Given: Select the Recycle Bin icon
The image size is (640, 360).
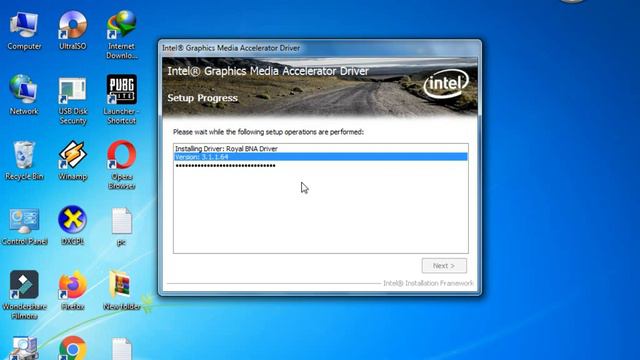Looking at the screenshot, I should (x=24, y=160).
